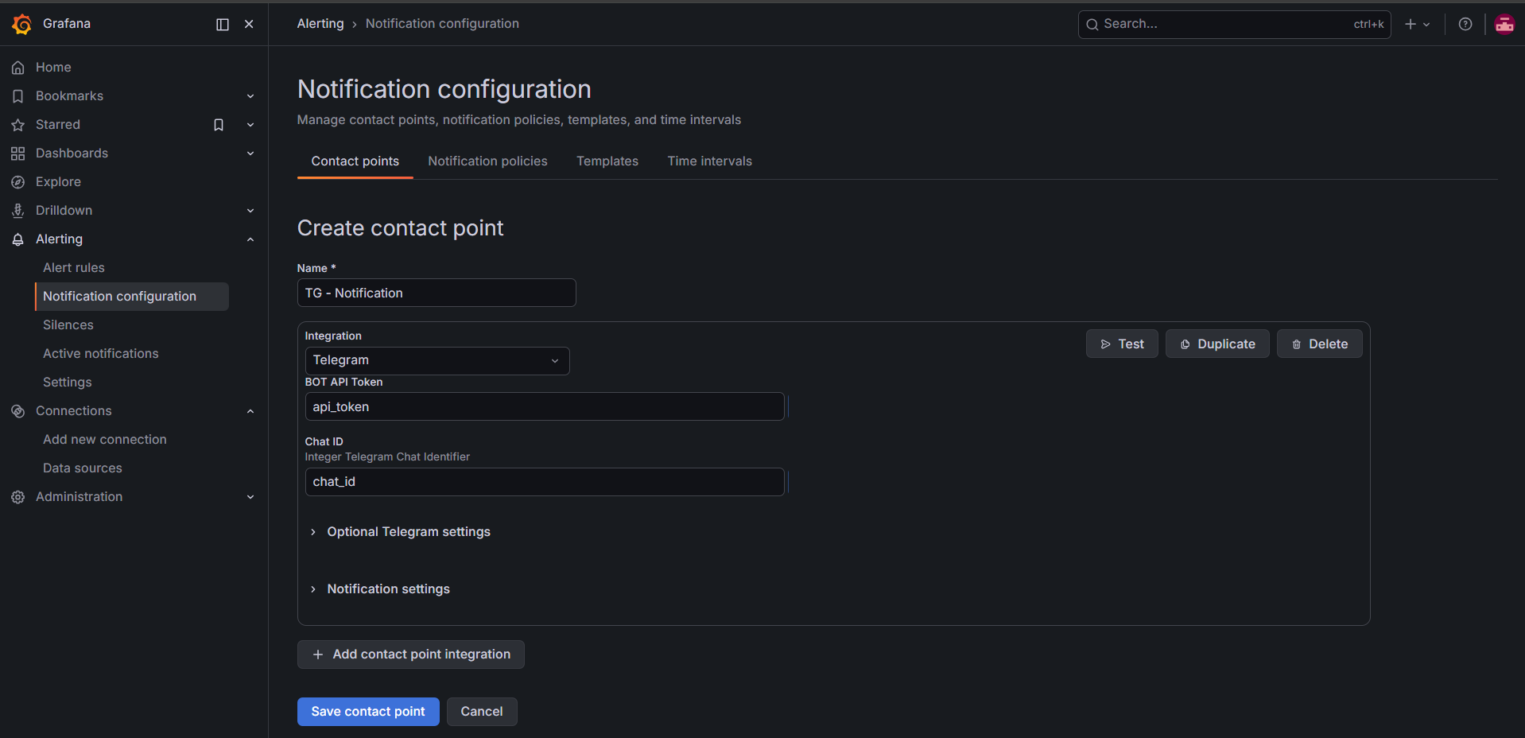This screenshot has height=738, width=1525.
Task: Click the top Search box
Action: pyautogui.click(x=1234, y=24)
